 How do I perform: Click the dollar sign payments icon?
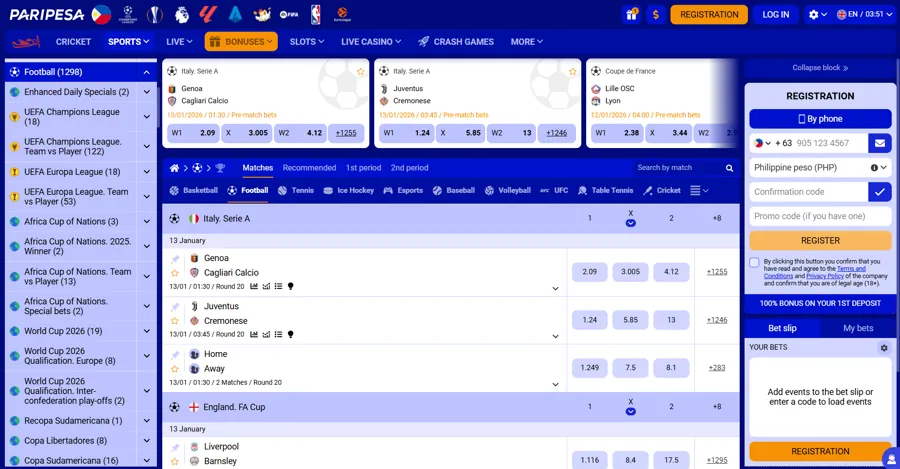(655, 14)
